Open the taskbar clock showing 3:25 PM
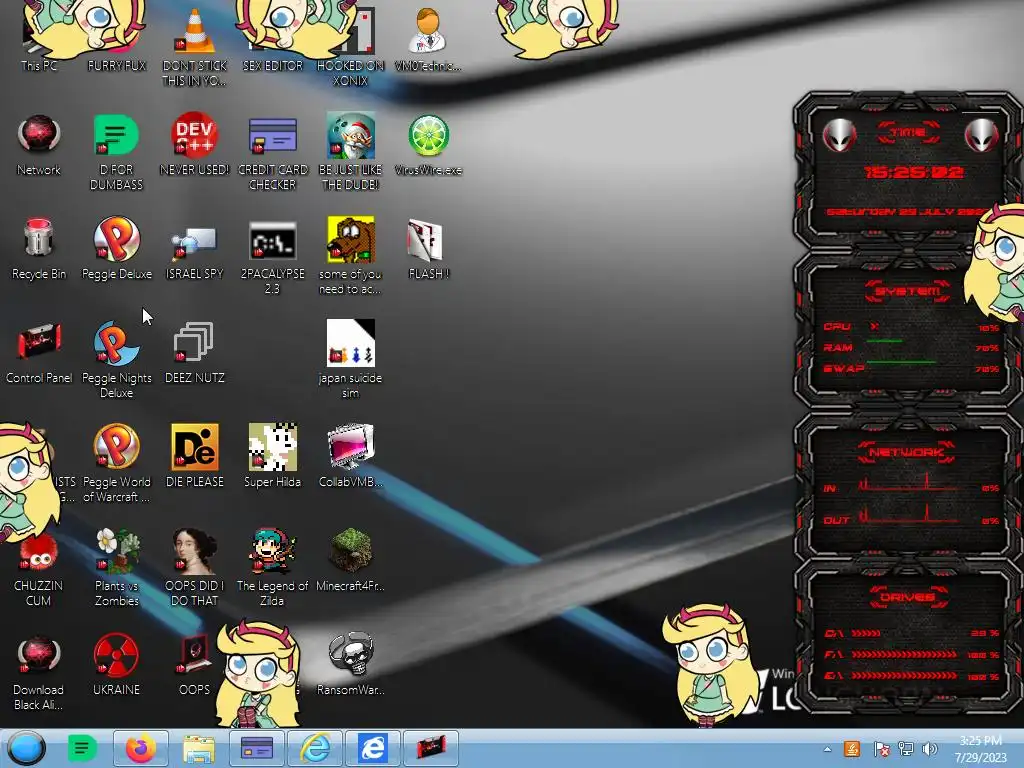The height and width of the screenshot is (768, 1024). (x=981, y=749)
